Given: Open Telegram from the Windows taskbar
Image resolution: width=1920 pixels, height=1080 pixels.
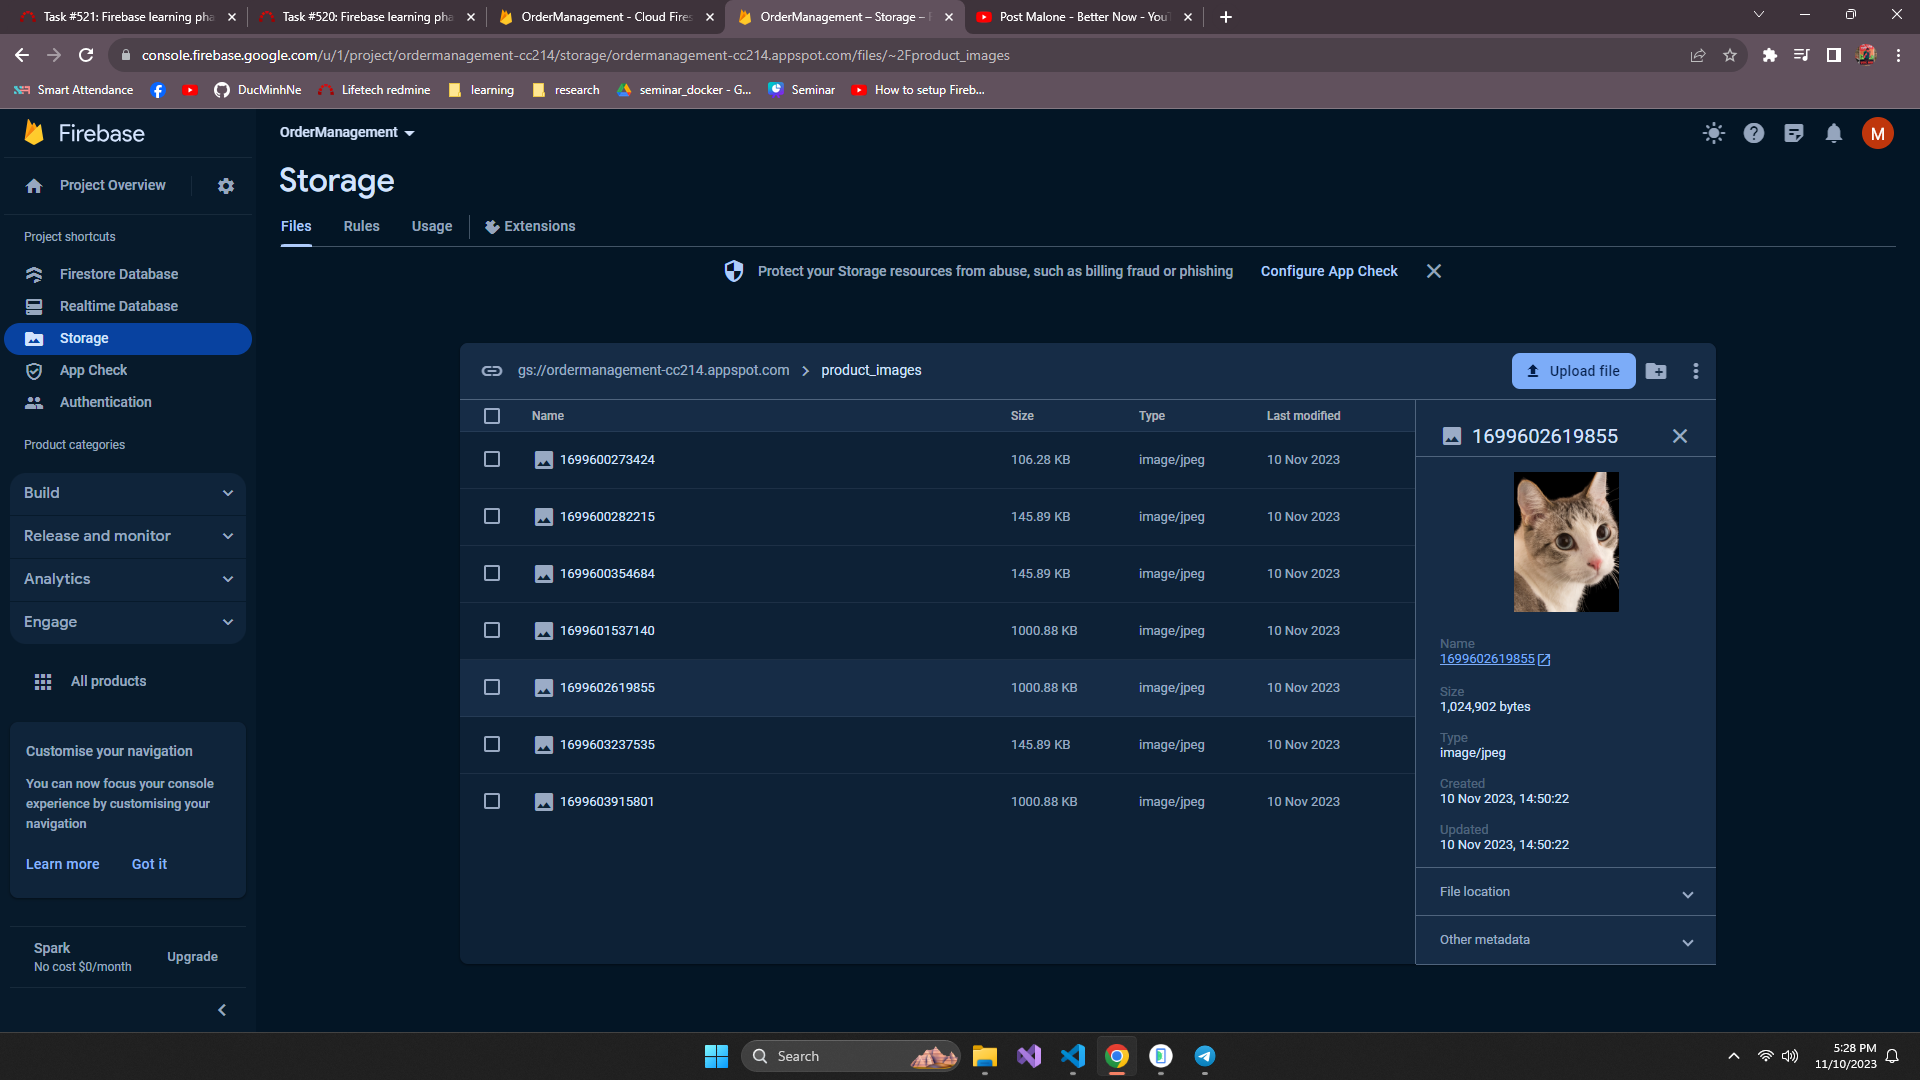Looking at the screenshot, I should (1204, 1056).
